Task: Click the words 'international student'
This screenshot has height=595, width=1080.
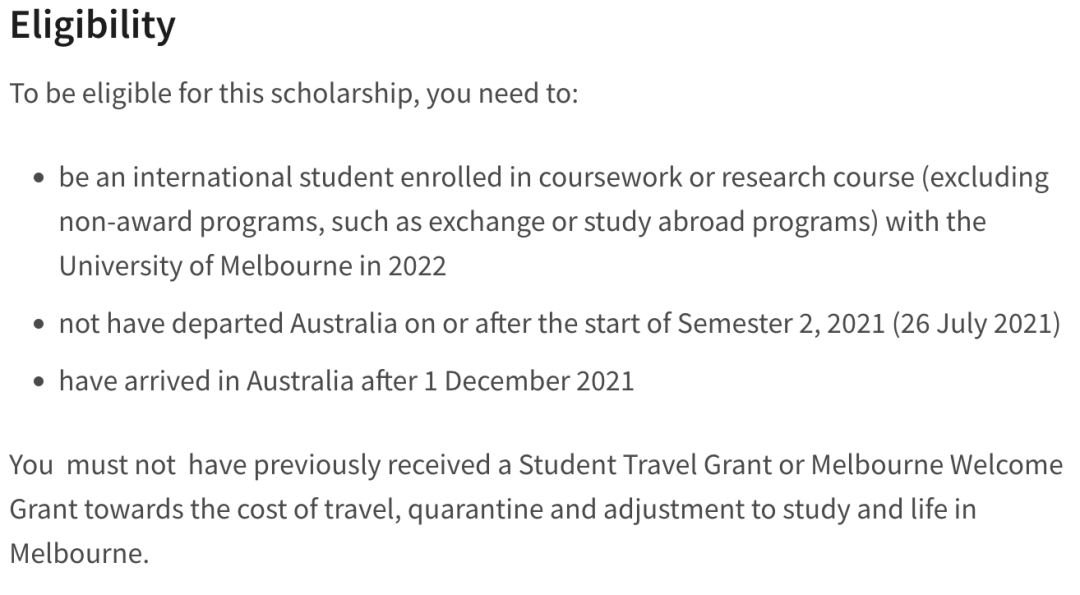Action: (263, 178)
